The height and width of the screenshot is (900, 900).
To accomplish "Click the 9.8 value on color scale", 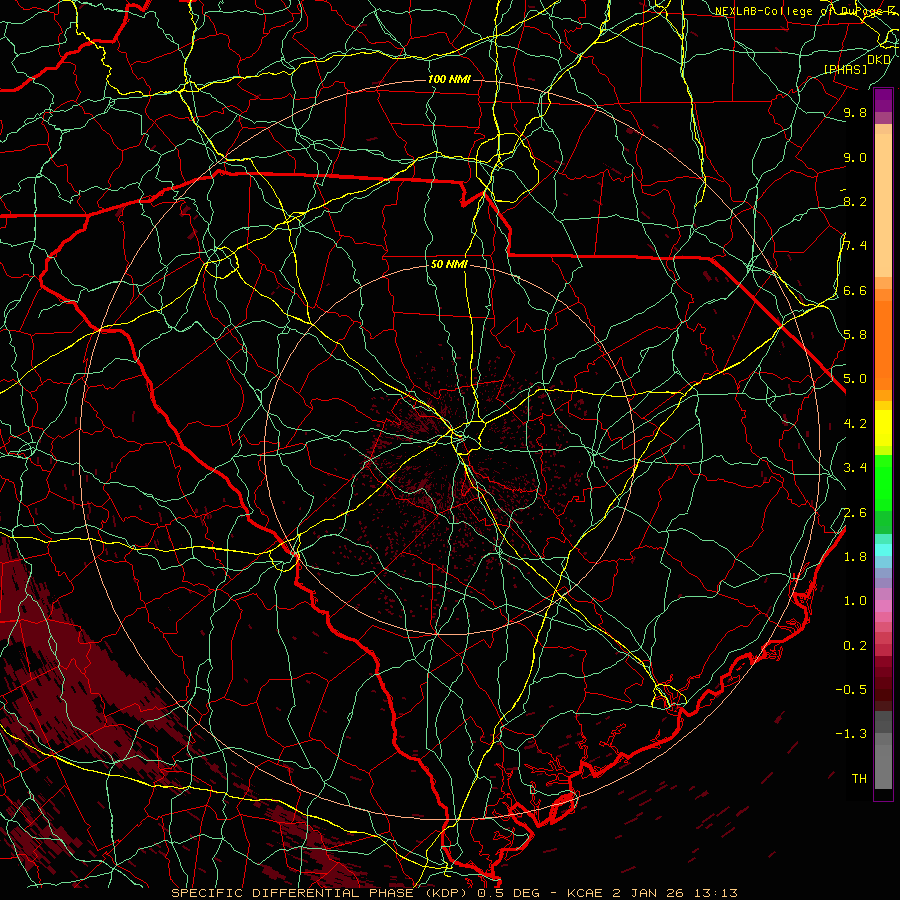I will (855, 112).
